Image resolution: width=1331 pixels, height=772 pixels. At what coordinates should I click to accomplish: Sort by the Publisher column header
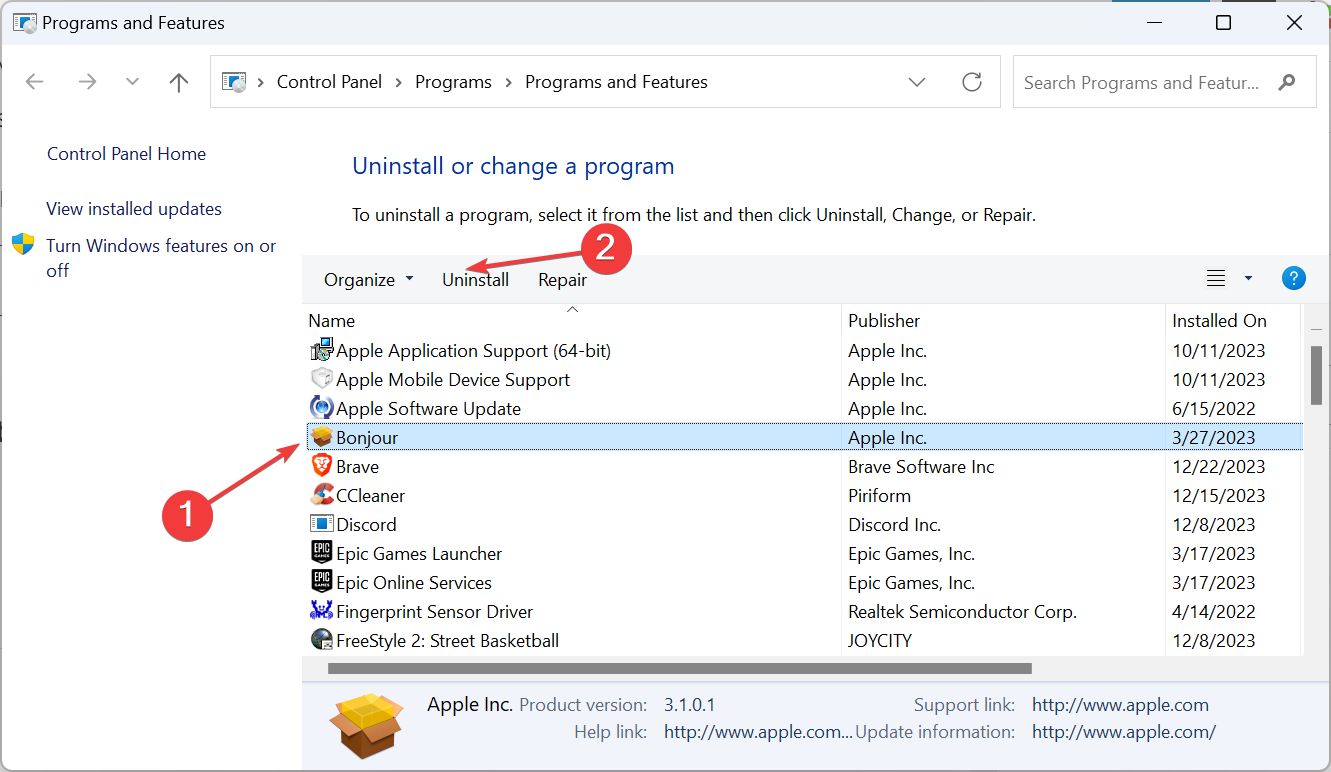[884, 321]
